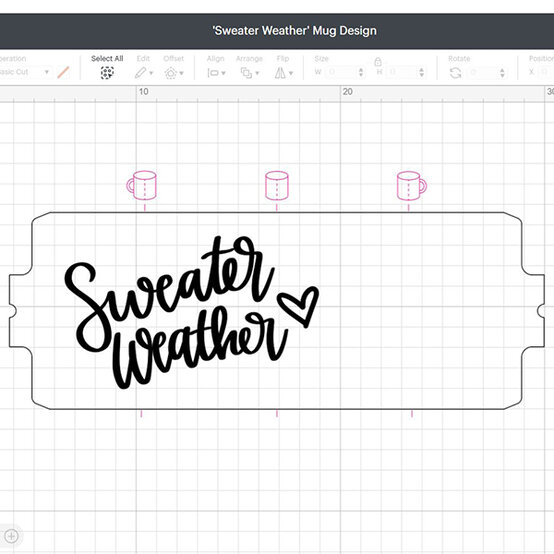Select the left-handle mug guide icon
Image resolution: width=554 pixels, height=554 pixels.
[142, 185]
